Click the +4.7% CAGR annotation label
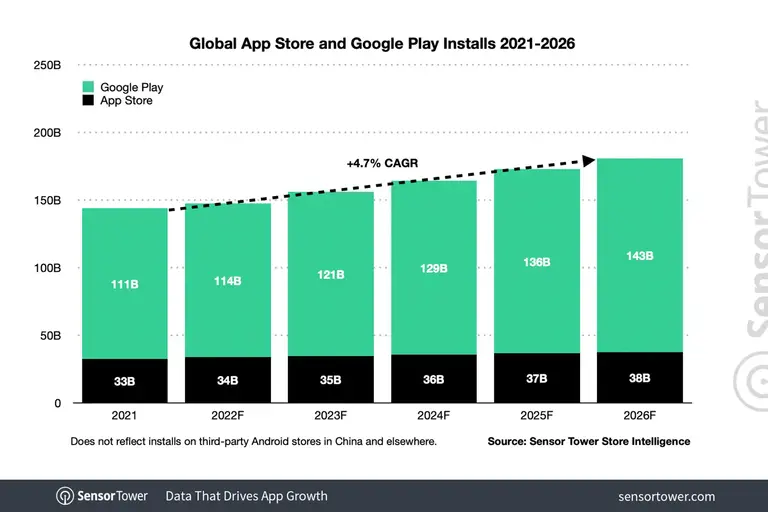Image resolution: width=768 pixels, height=512 pixels. [383, 162]
